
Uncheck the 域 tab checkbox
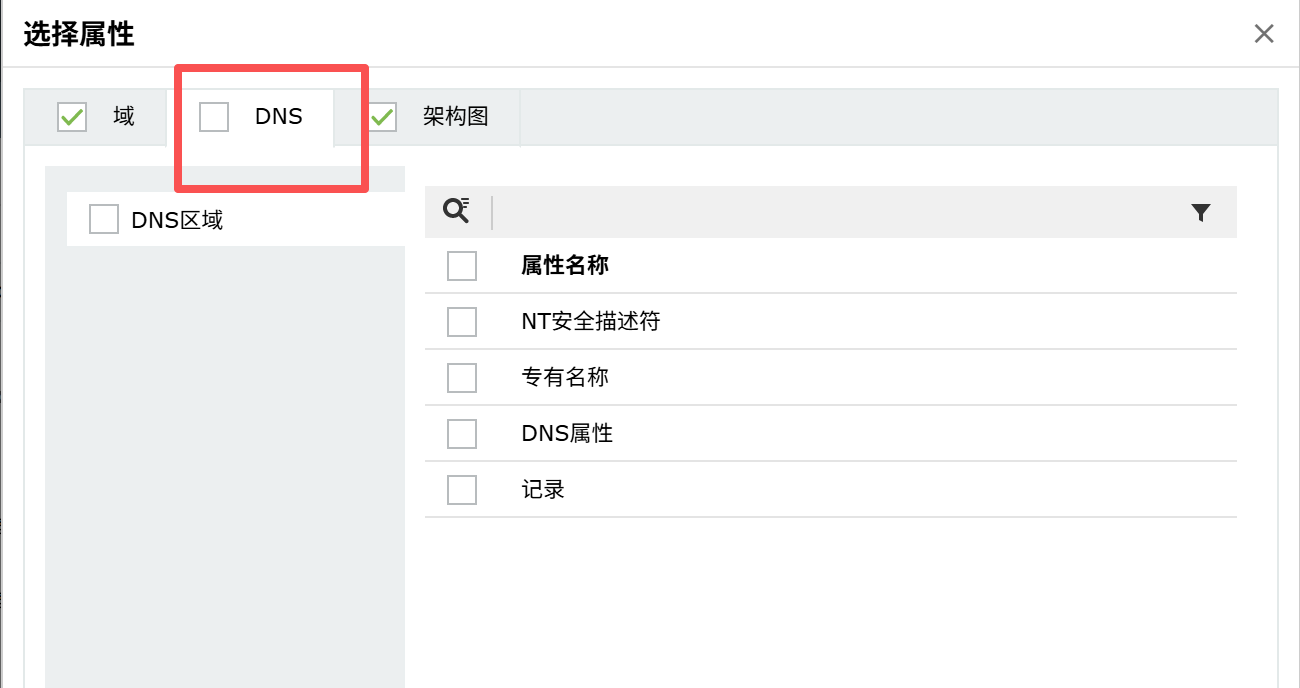[72, 117]
